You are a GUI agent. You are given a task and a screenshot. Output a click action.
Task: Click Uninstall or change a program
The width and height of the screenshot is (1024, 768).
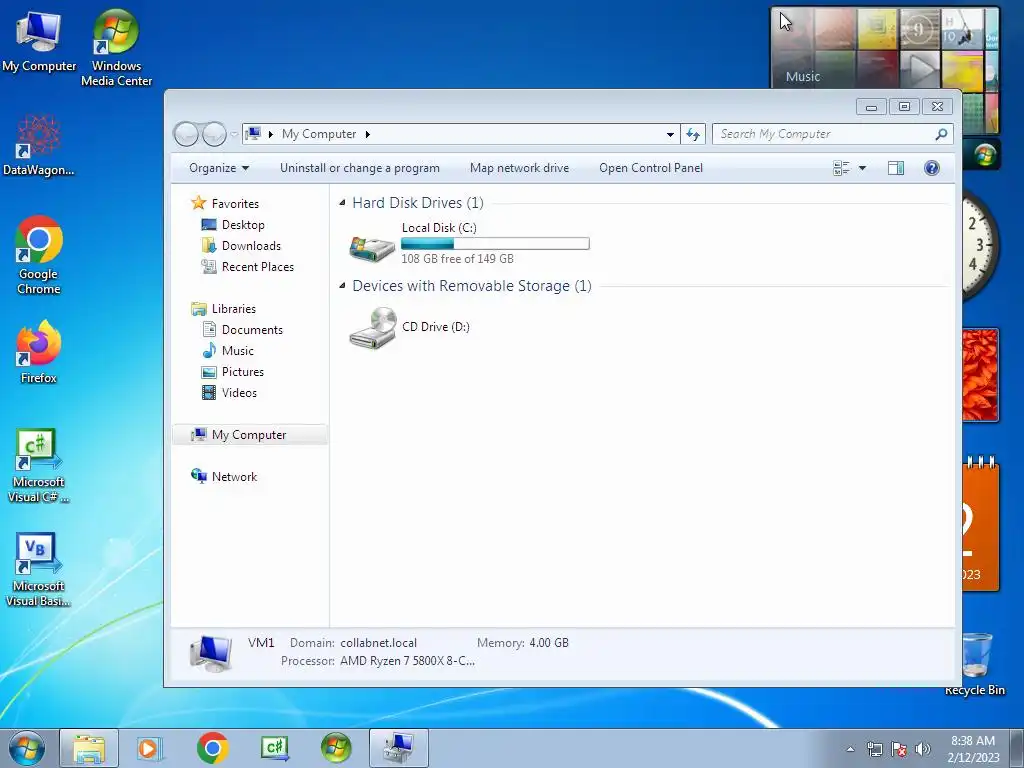[x=360, y=168]
